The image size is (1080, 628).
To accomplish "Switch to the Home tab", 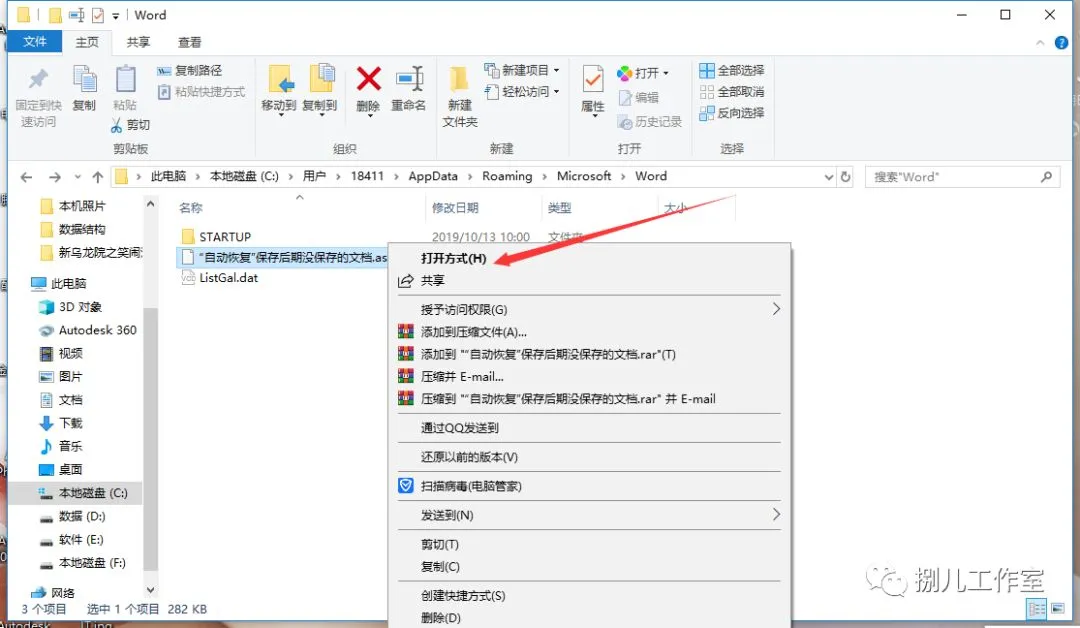I will click(x=87, y=42).
